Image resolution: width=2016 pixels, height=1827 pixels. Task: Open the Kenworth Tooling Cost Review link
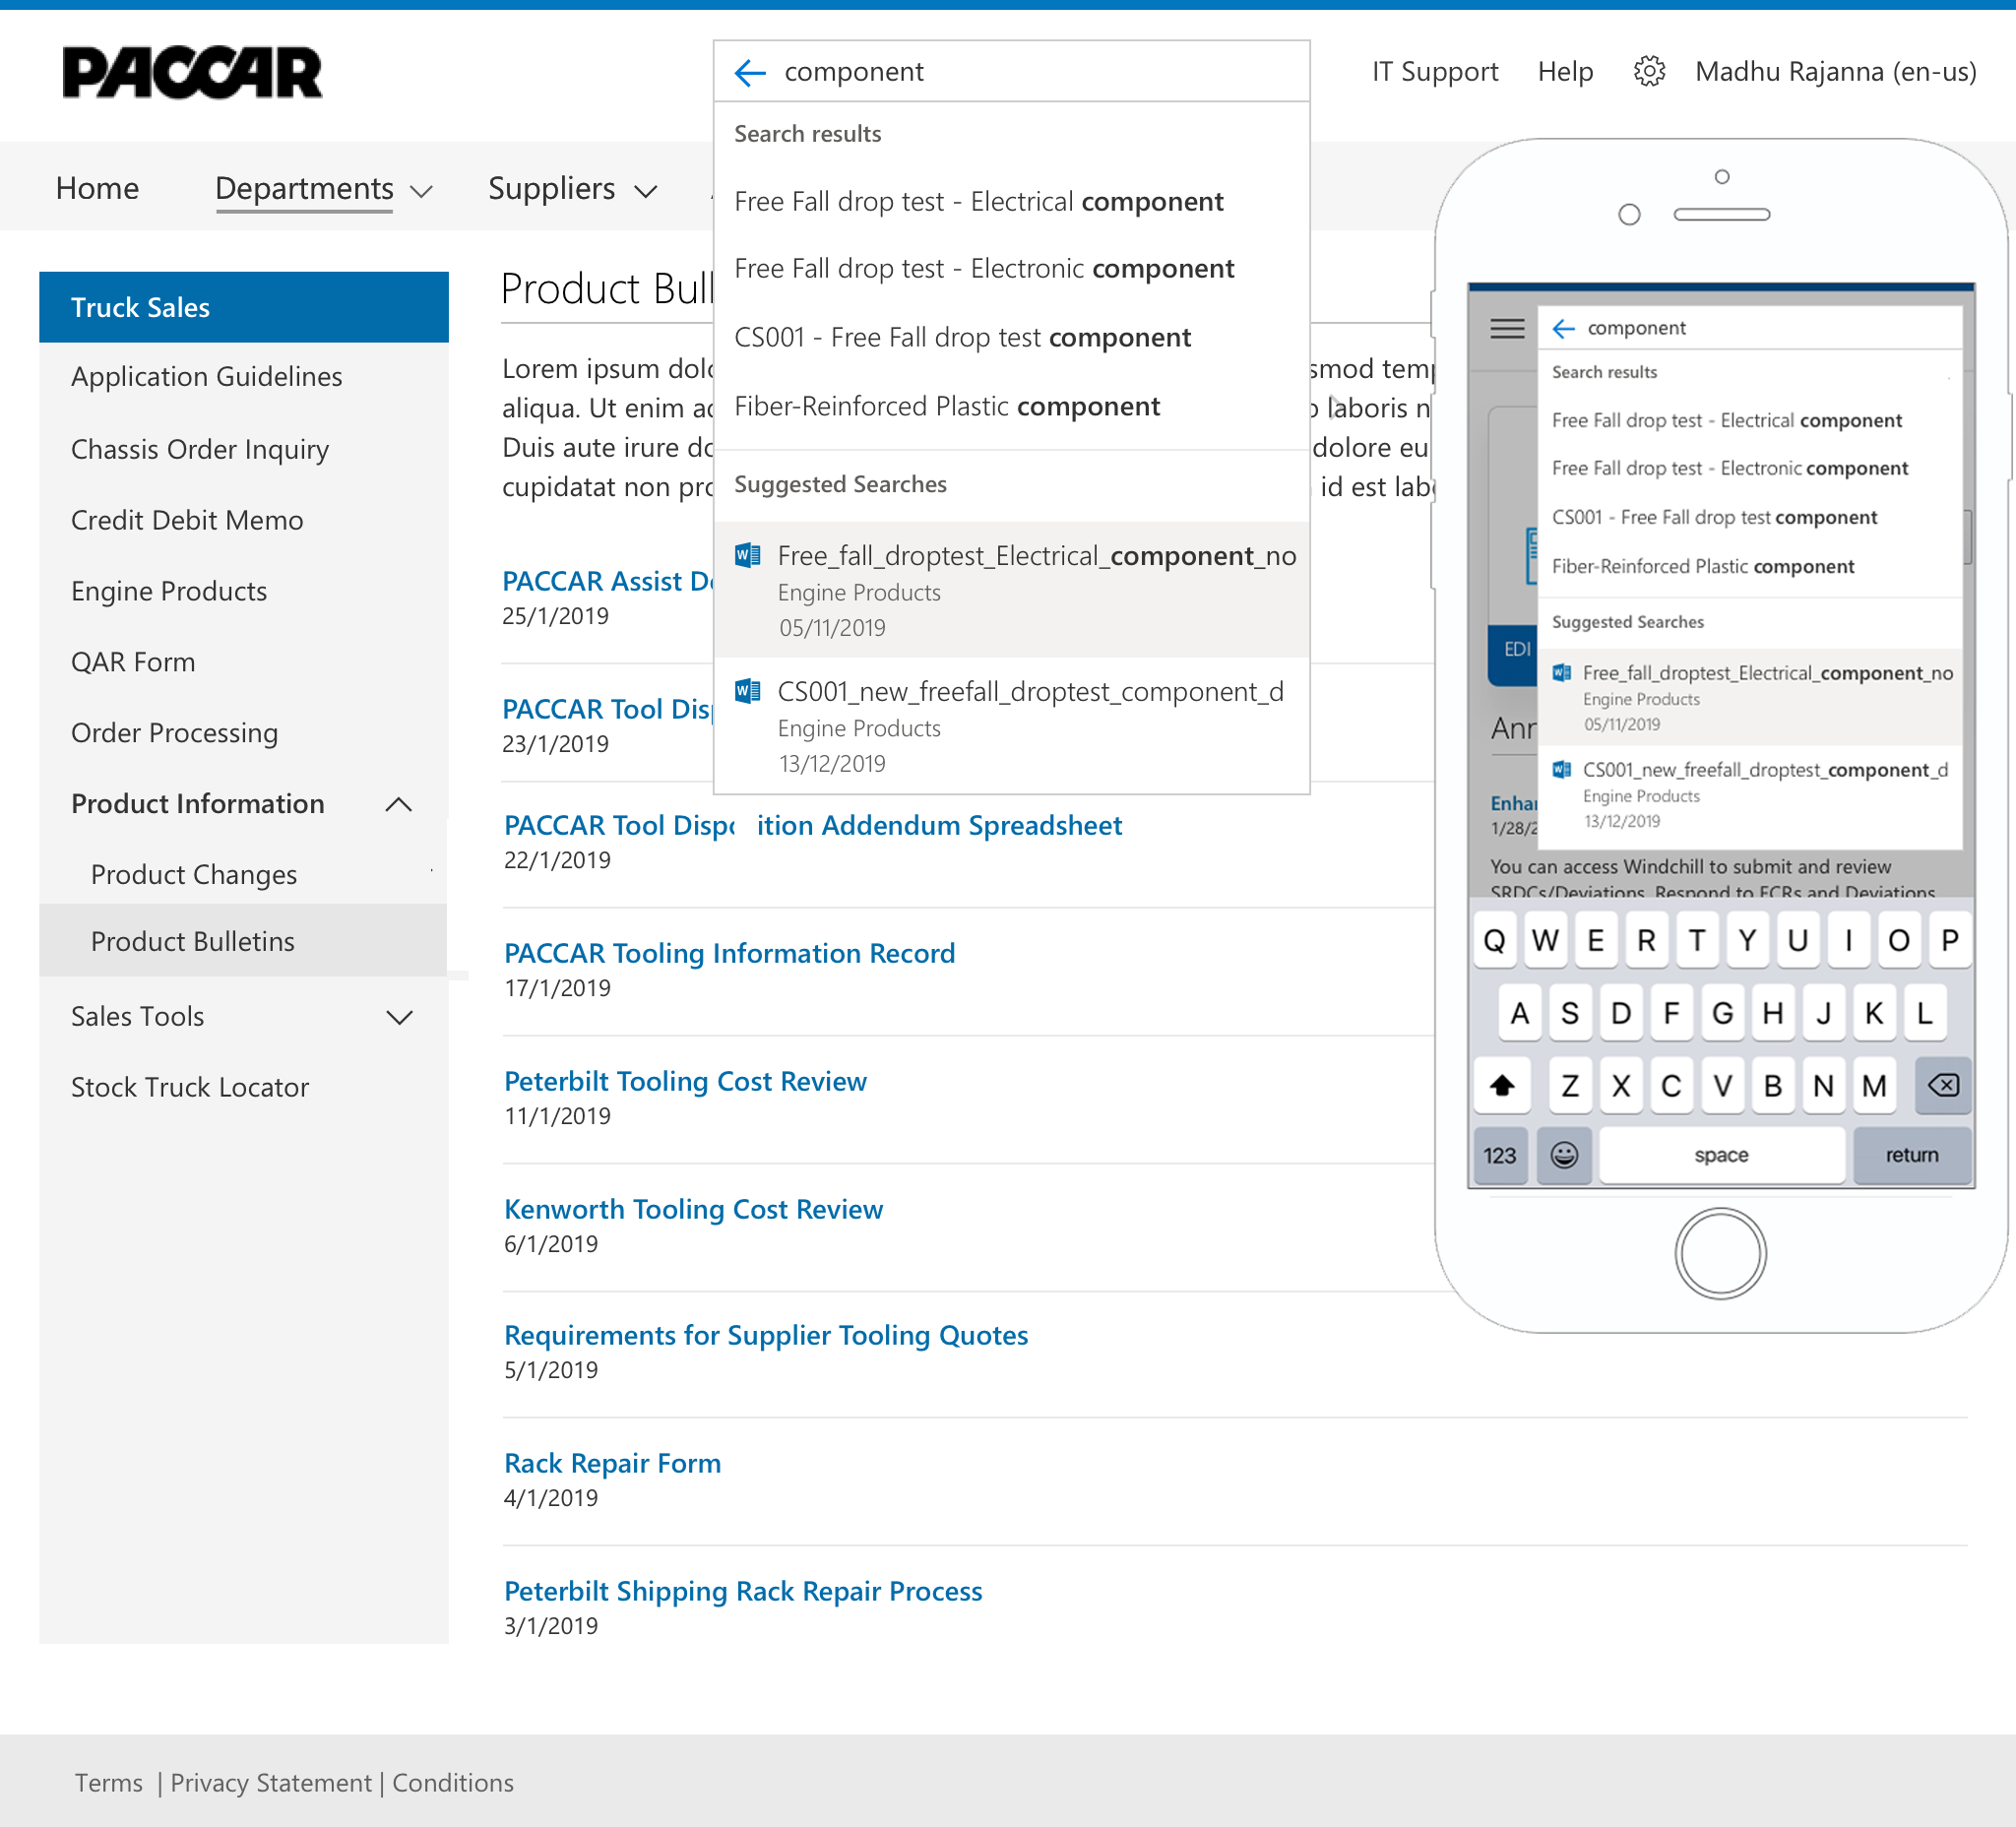click(x=694, y=1209)
